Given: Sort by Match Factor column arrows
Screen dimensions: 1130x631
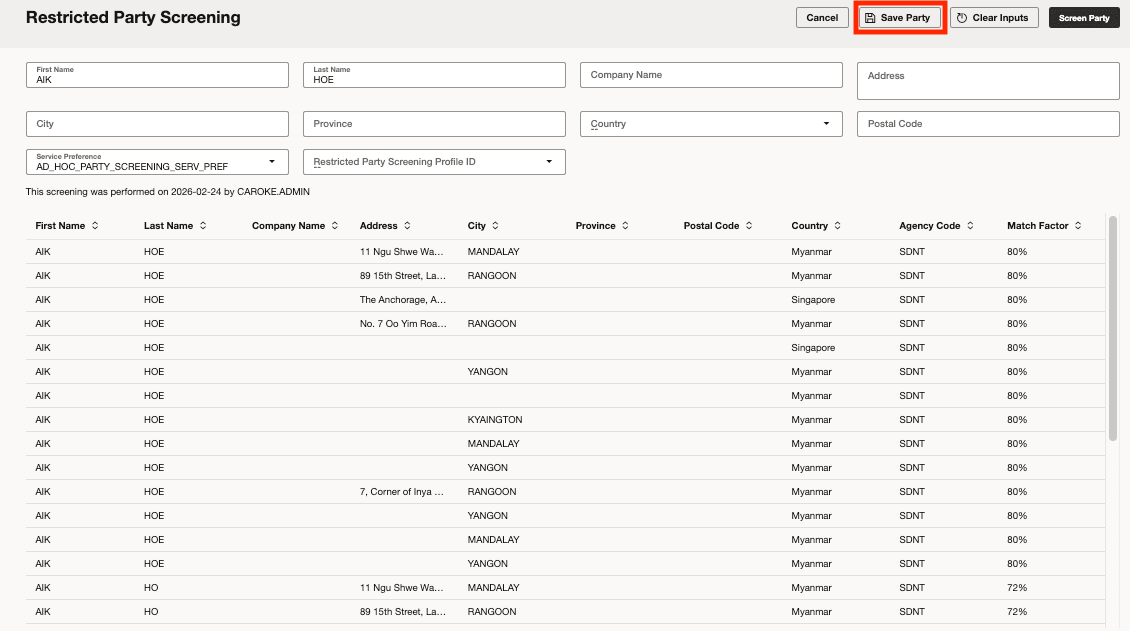Looking at the screenshot, I should point(1078,226).
